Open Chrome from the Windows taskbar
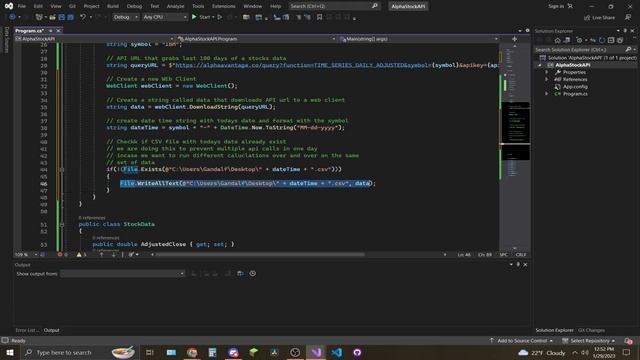The image size is (640, 360). tap(192, 352)
